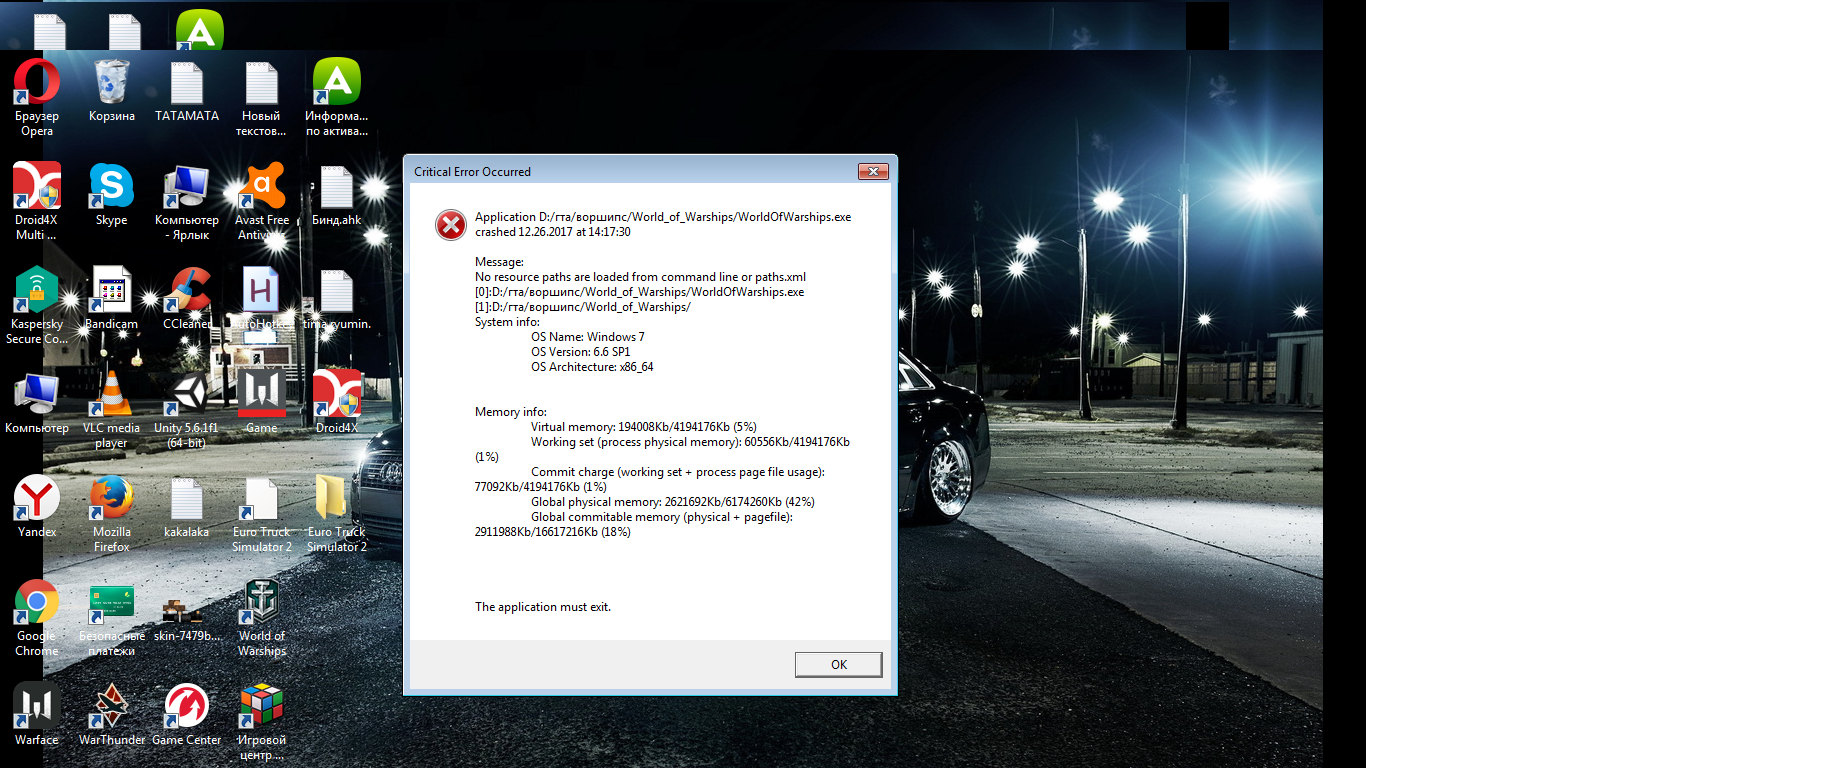Open the Компьютер desktop icon
The width and height of the screenshot is (1830, 768).
(37, 394)
